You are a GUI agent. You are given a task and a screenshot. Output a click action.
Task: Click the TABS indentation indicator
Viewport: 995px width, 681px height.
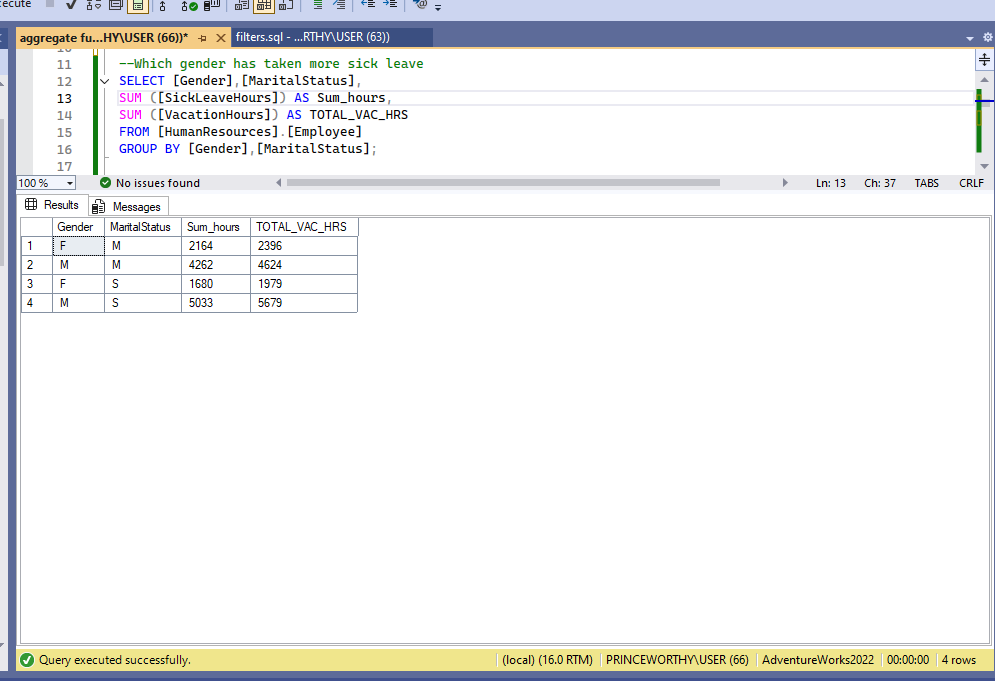pos(926,183)
